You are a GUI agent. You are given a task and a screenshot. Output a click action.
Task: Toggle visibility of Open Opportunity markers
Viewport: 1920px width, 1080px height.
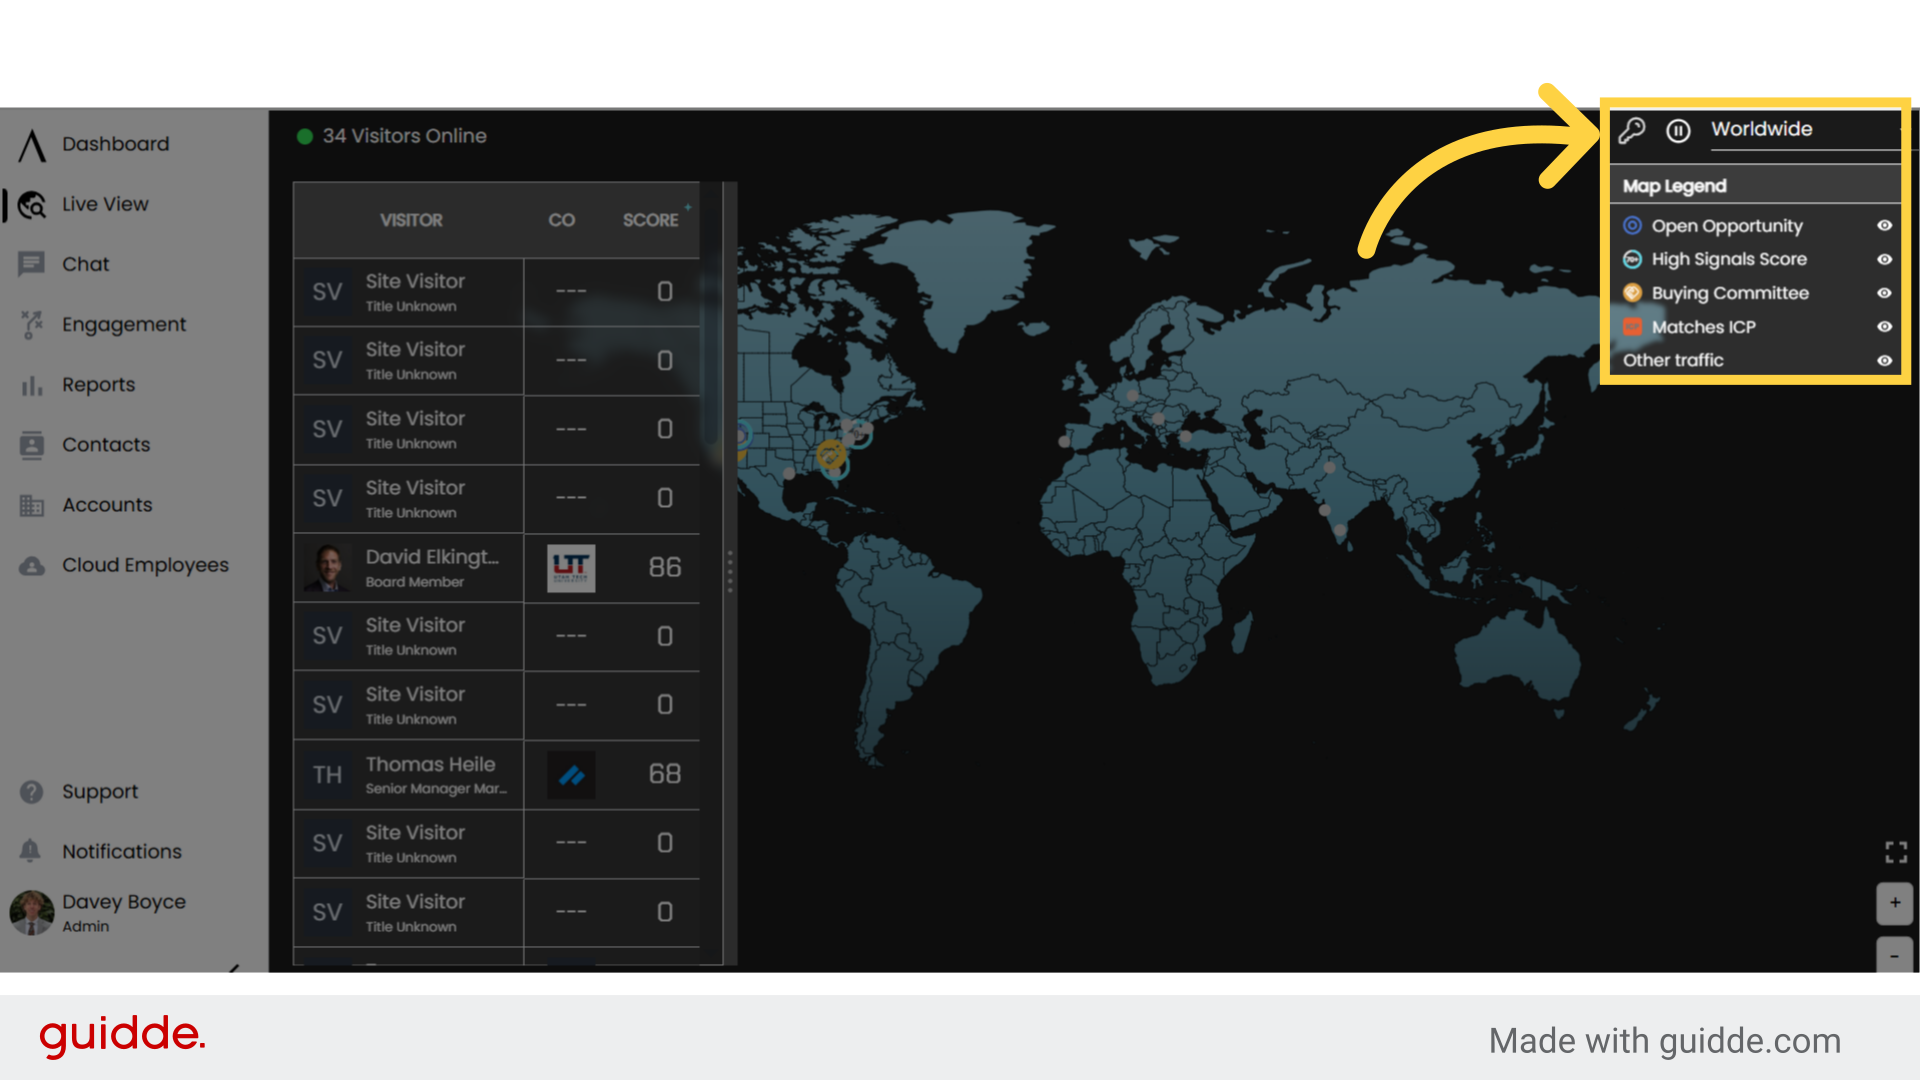[x=1884, y=226]
